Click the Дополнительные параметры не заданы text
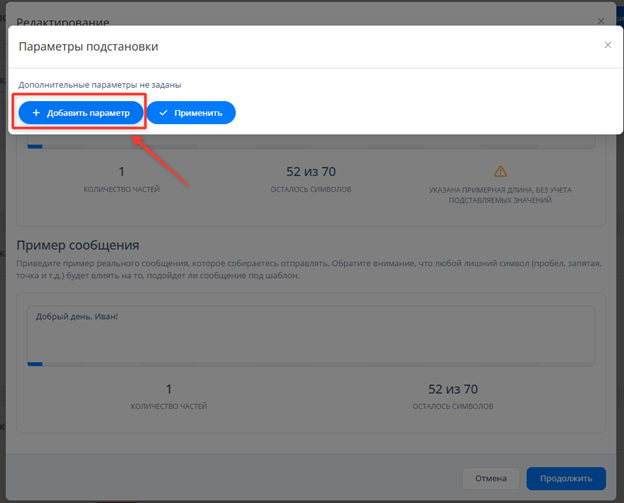Screen dimensions: 624x503 pyautogui.click(x=106, y=85)
